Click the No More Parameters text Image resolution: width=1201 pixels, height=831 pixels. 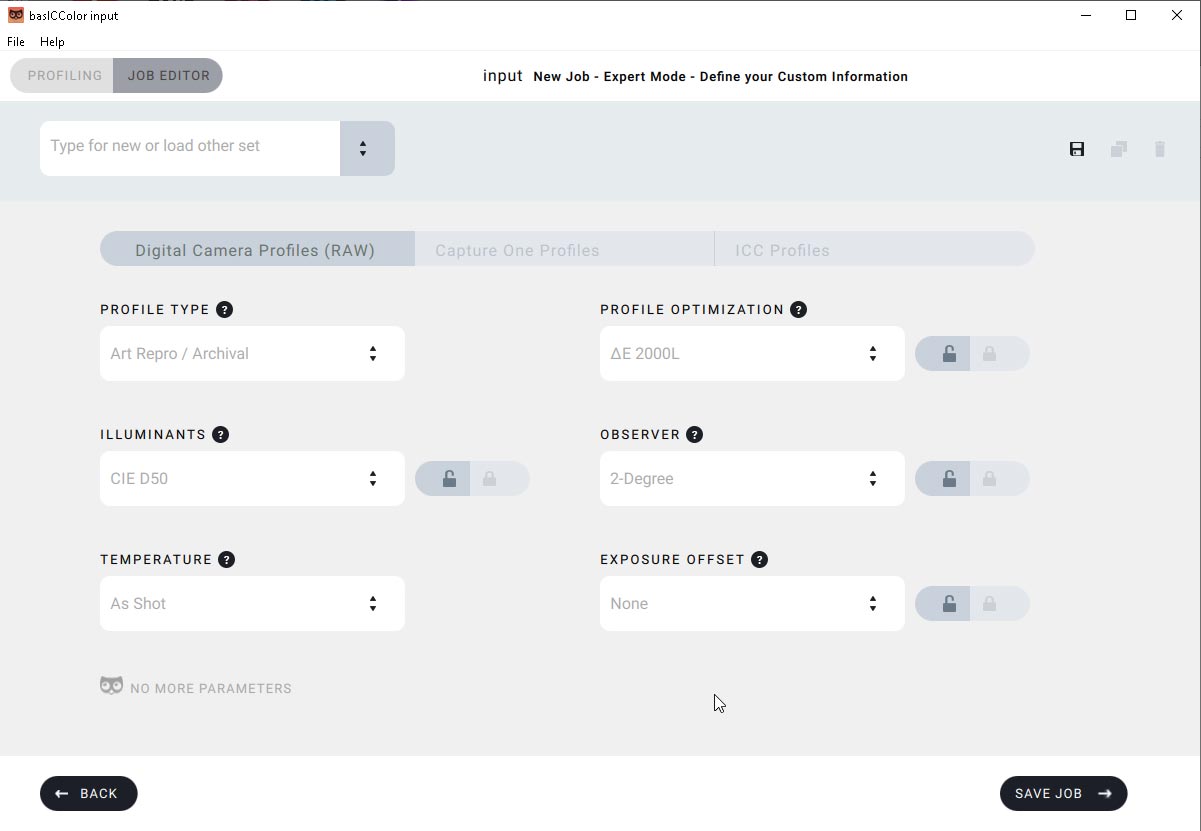211,688
